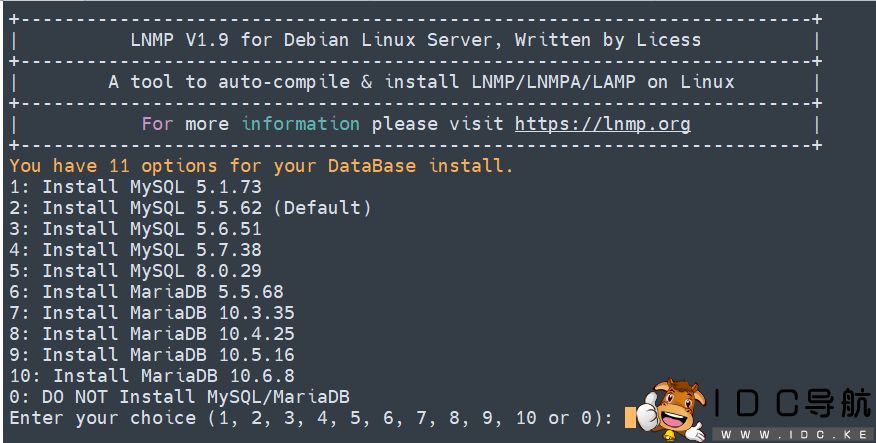
Task: Open the https://lnmp.org link
Action: click(x=602, y=125)
